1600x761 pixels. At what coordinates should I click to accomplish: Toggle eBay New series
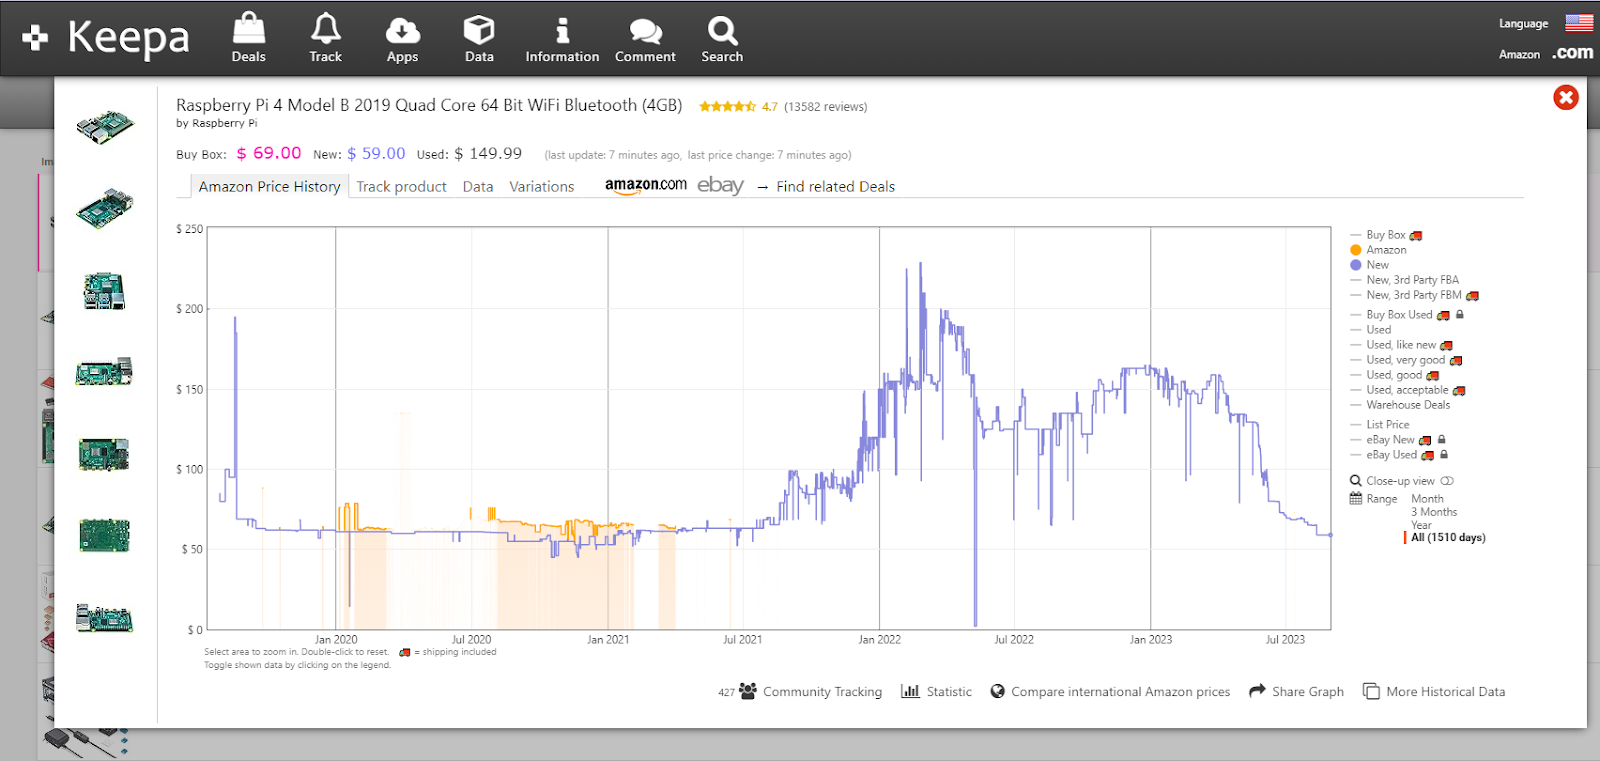(1398, 440)
